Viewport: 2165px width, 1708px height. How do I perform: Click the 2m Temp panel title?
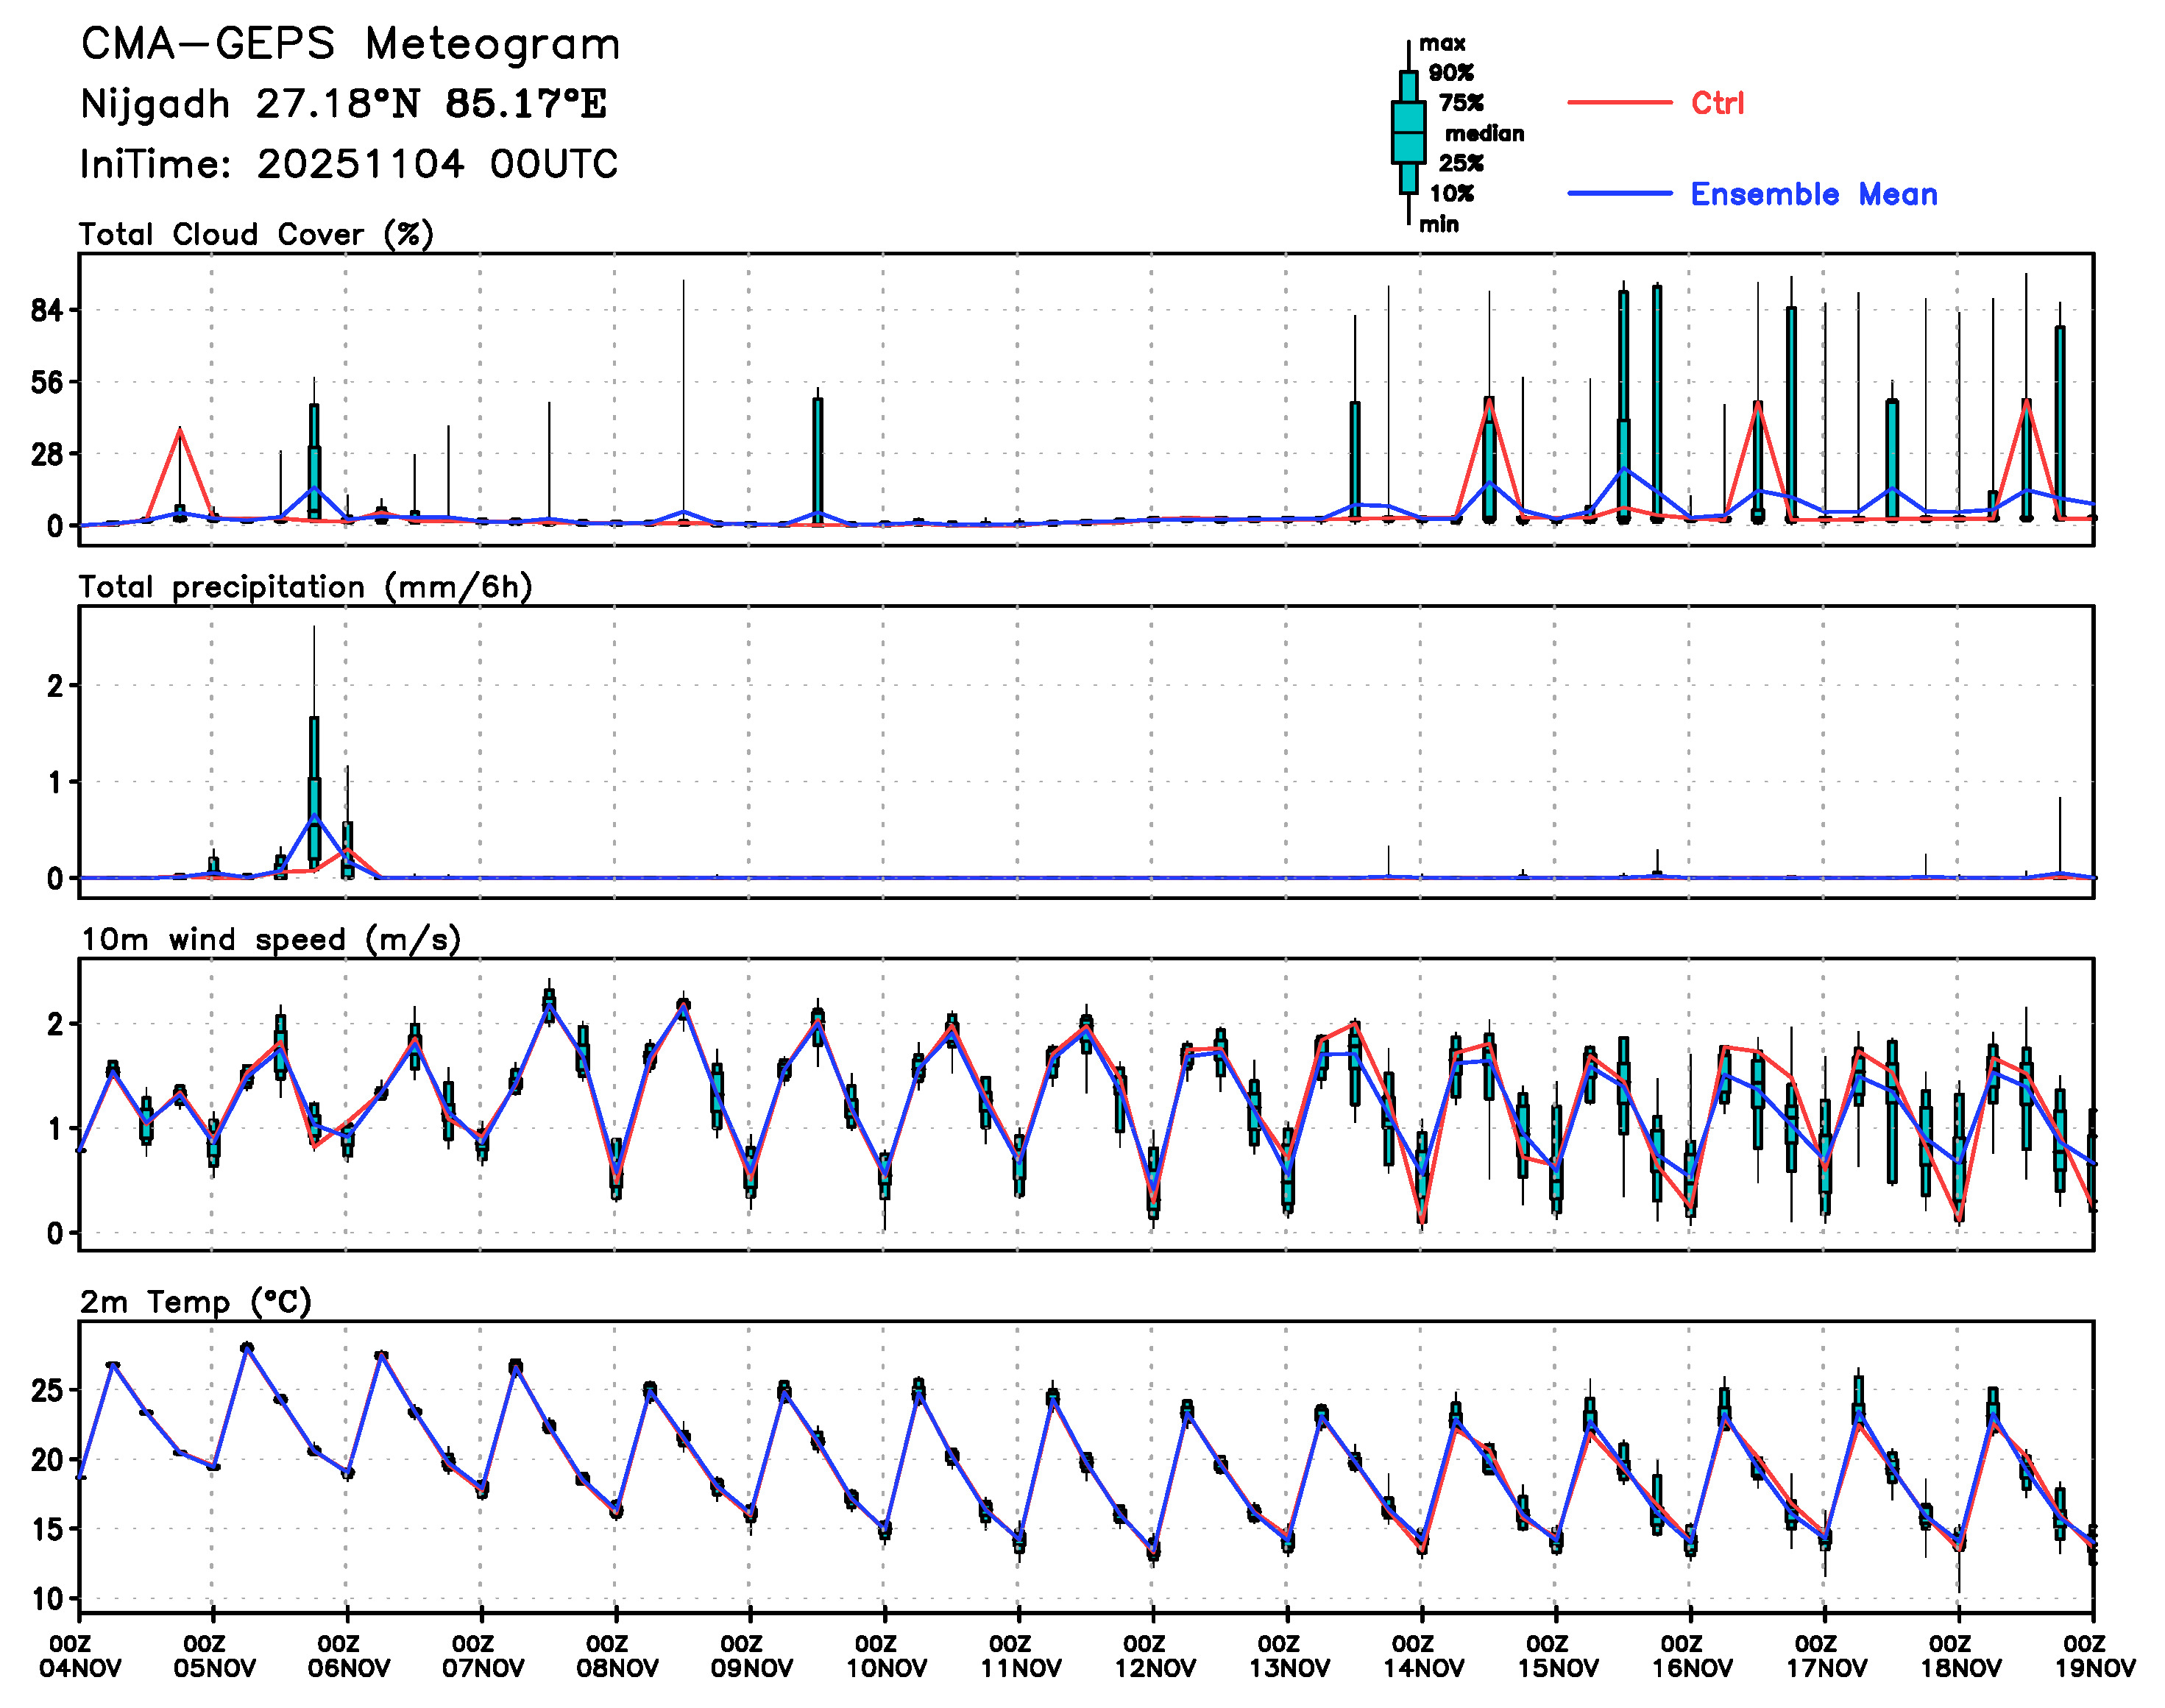(196, 1302)
